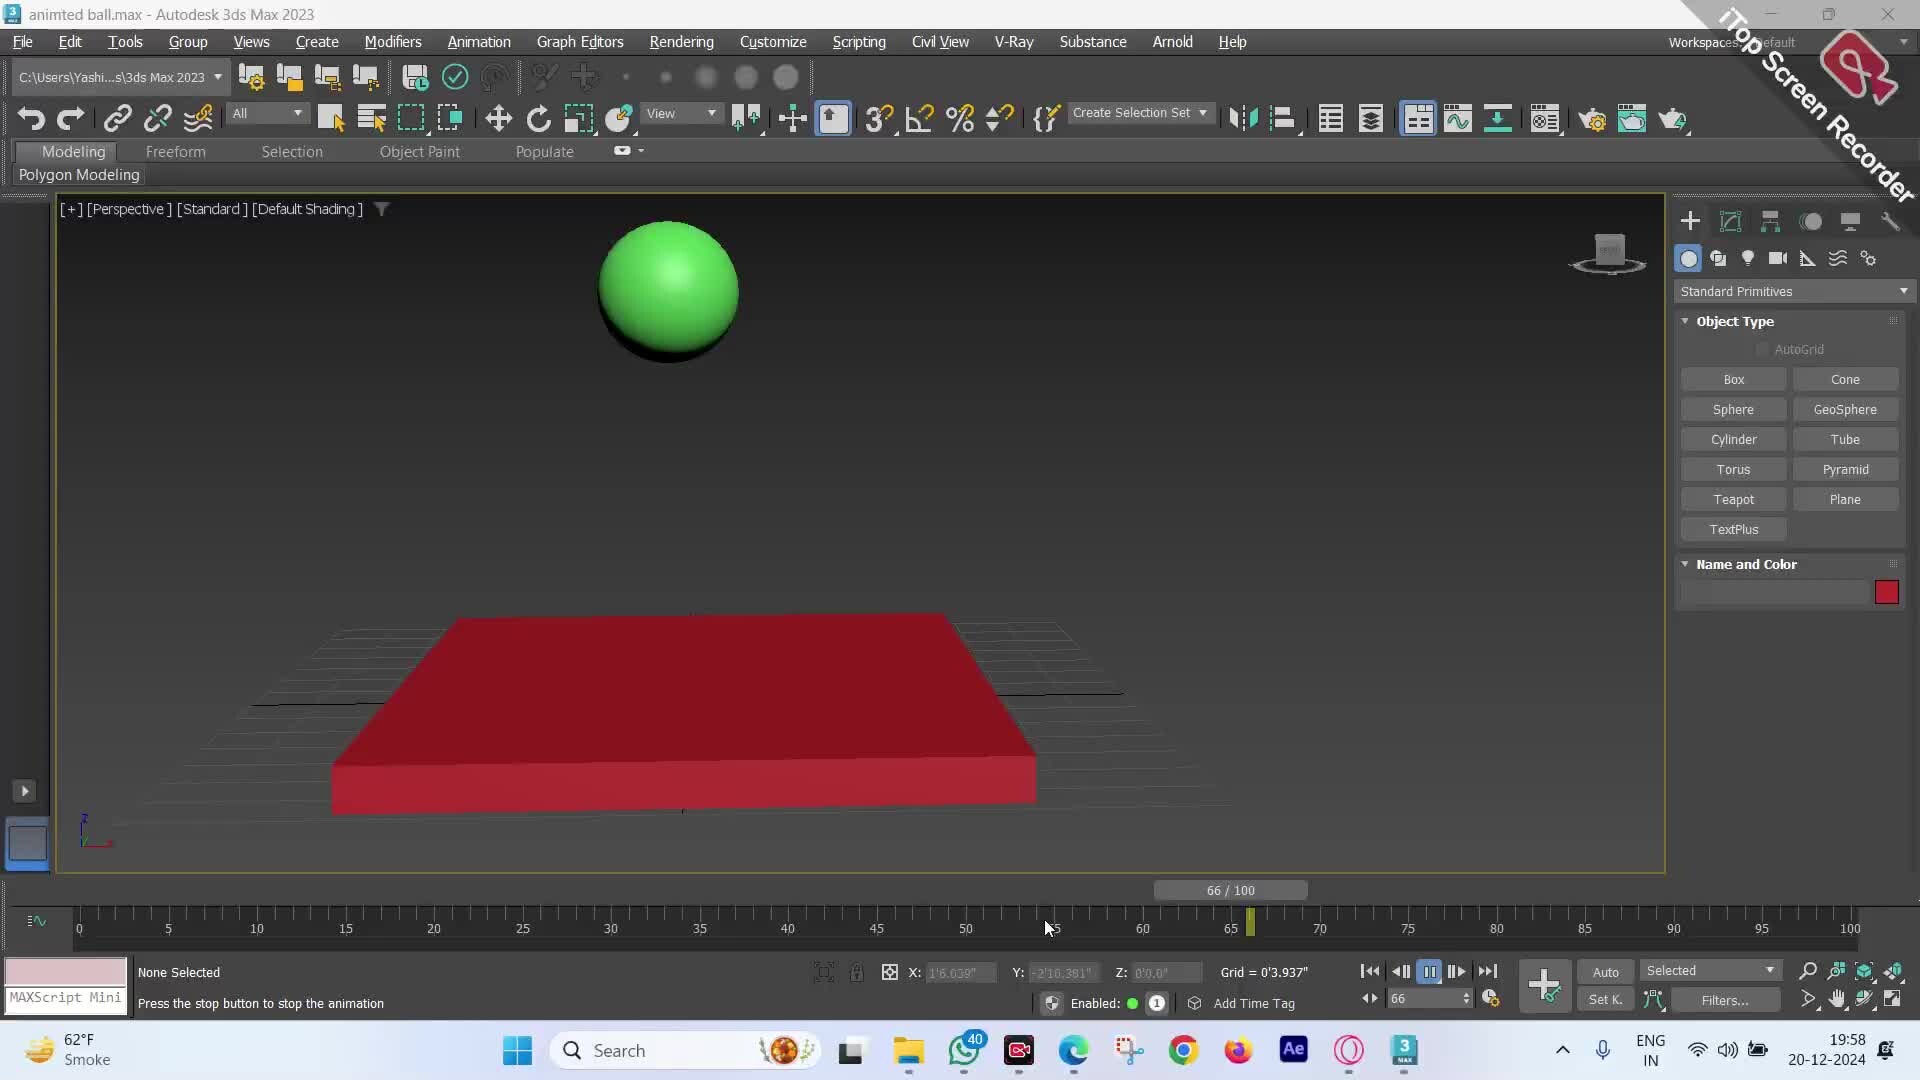
Task: Switch to the Freeform ribbon tab
Action: [176, 152]
